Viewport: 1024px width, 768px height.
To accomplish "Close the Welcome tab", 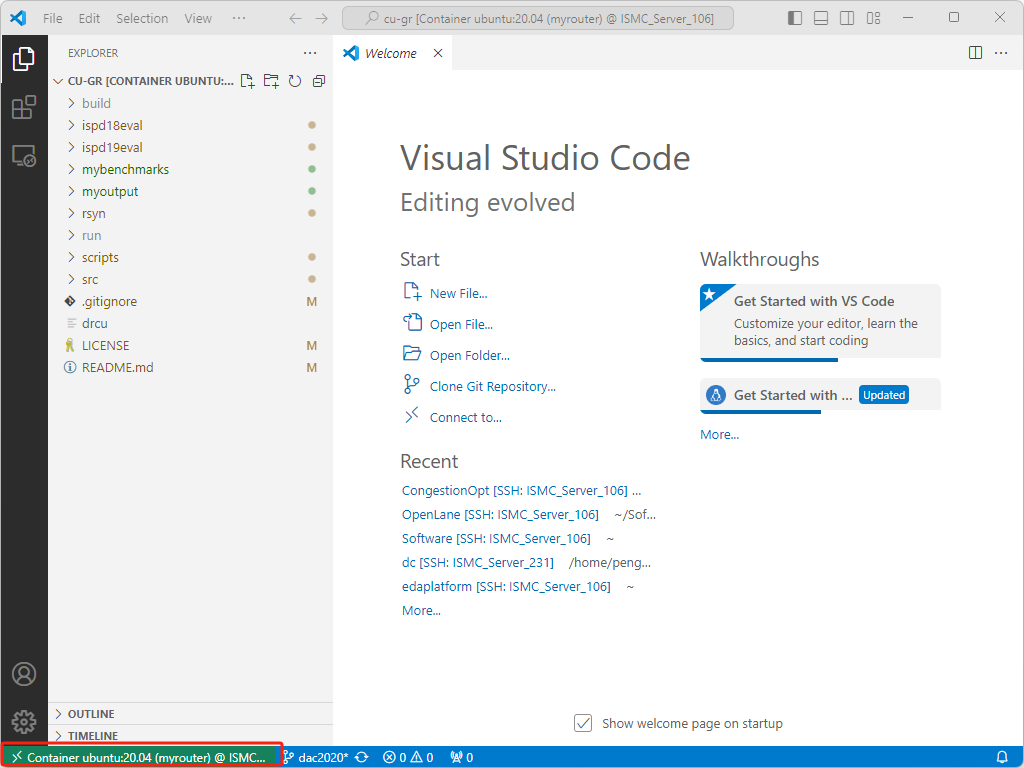I will point(438,53).
